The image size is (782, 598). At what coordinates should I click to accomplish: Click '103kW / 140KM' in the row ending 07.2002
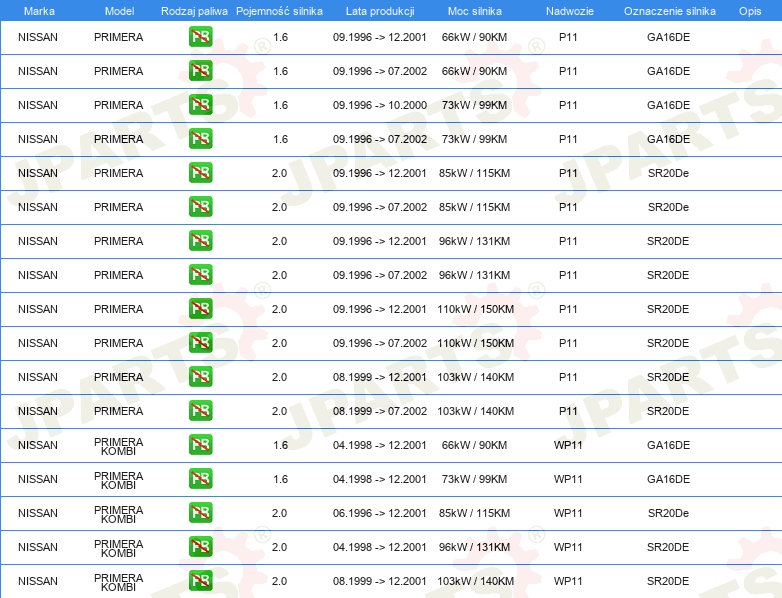tap(476, 411)
